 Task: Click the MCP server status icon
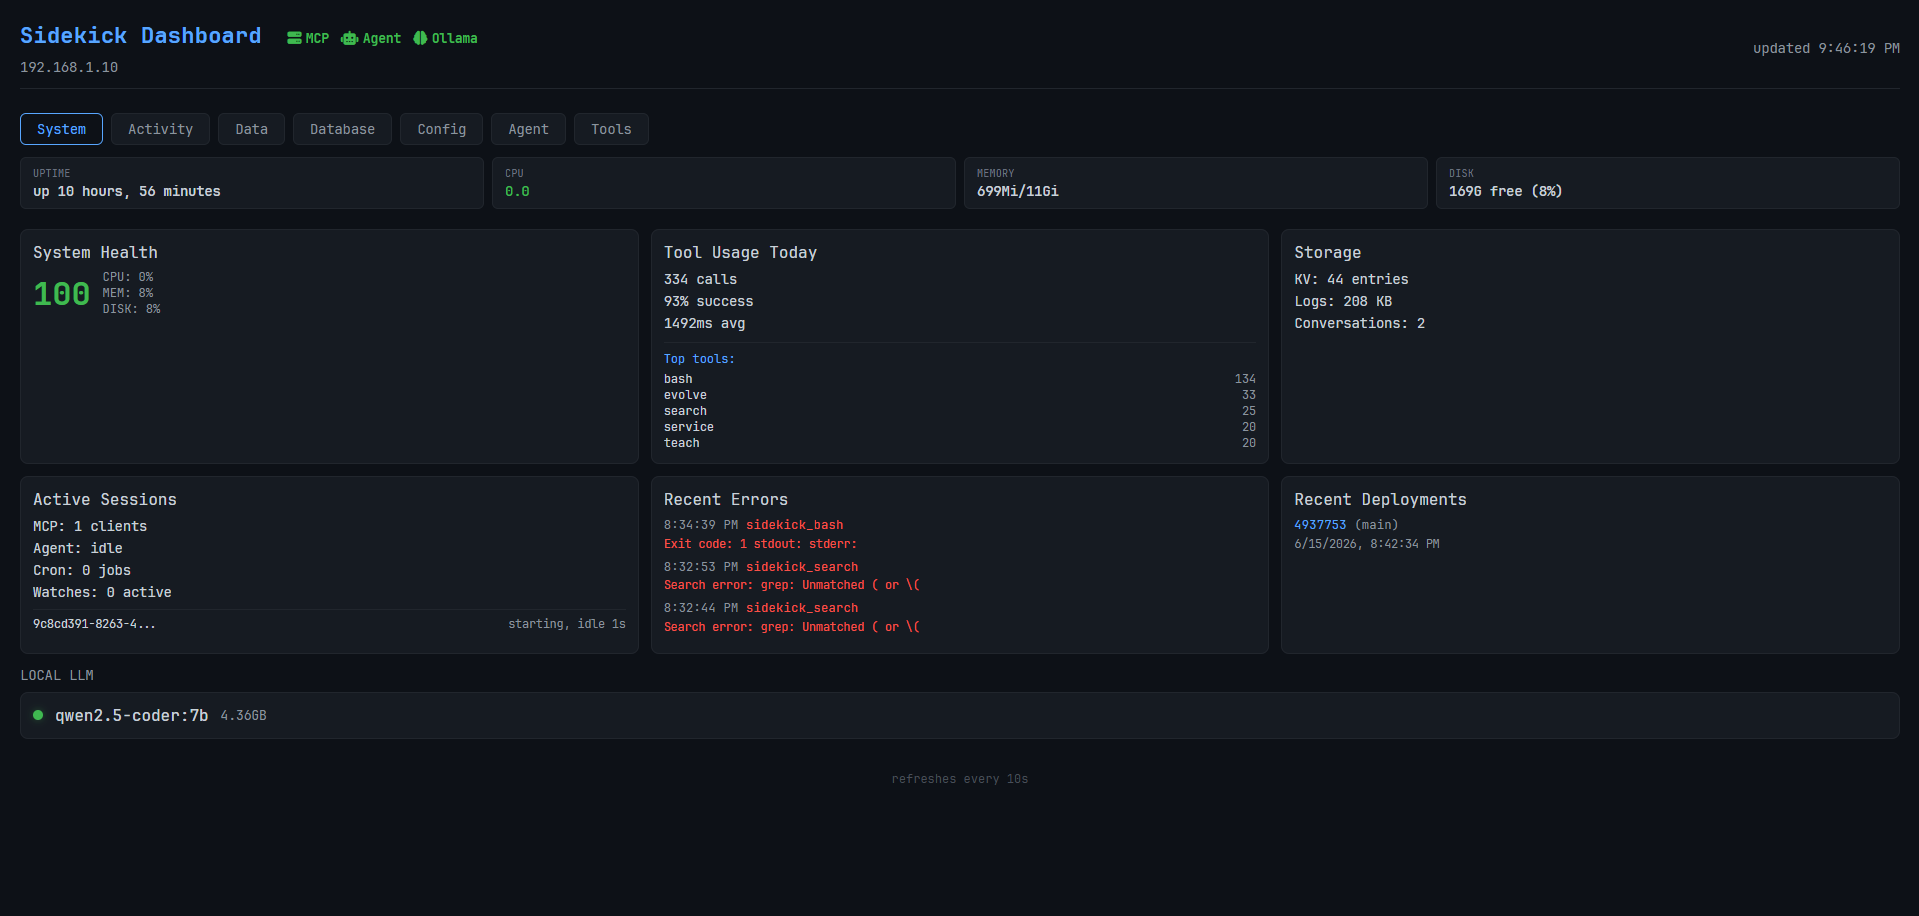294,38
